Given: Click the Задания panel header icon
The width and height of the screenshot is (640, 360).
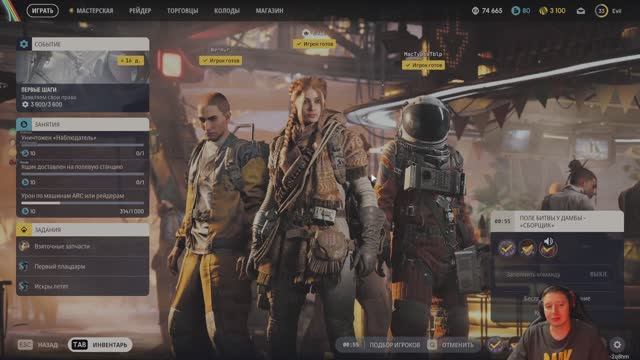Looking at the screenshot, I should [24, 230].
